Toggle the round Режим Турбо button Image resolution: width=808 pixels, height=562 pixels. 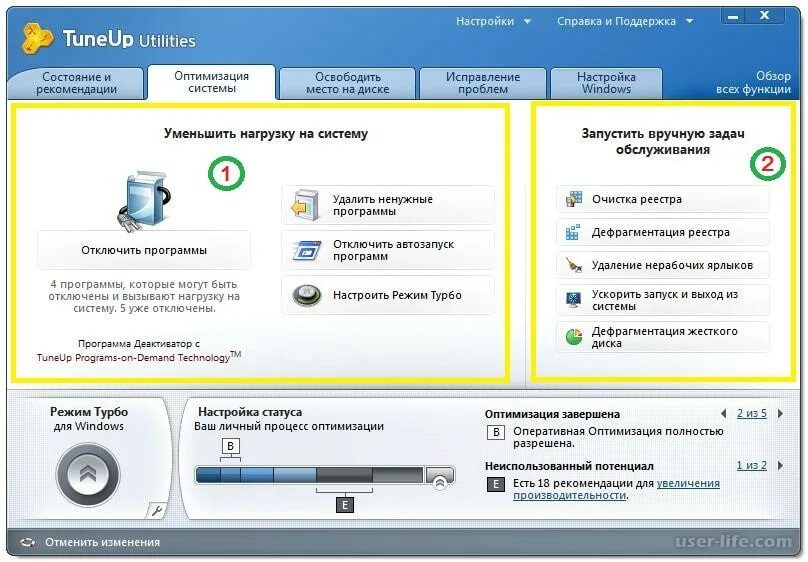point(88,475)
